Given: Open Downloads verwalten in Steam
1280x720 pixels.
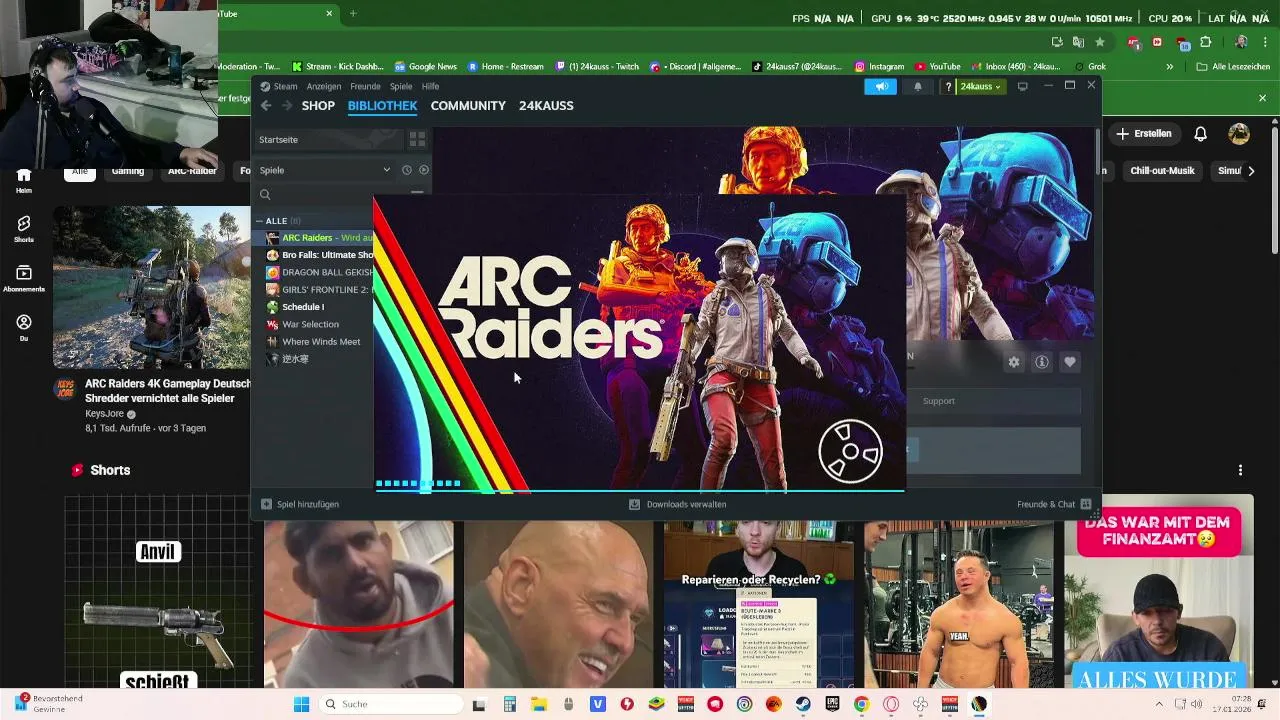Looking at the screenshot, I should (677, 504).
